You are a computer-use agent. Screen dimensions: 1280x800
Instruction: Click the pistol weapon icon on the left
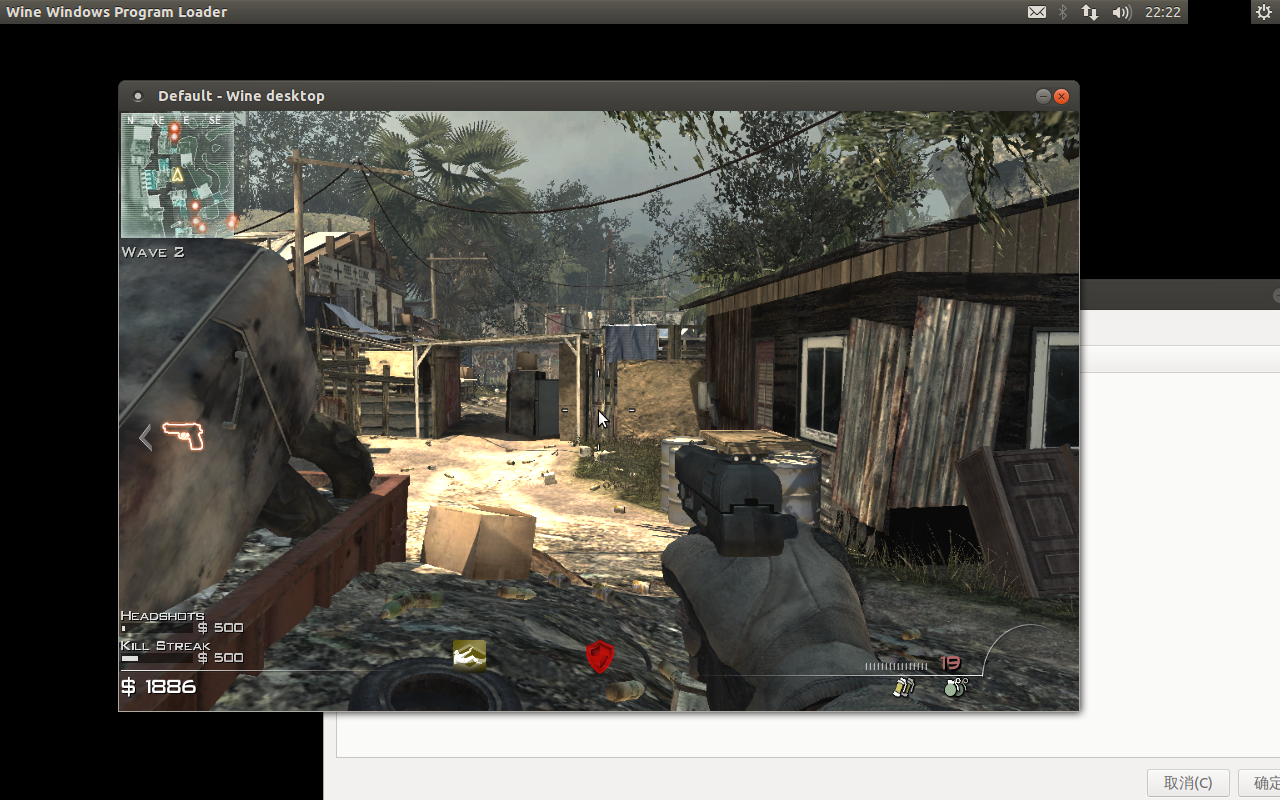click(x=183, y=436)
